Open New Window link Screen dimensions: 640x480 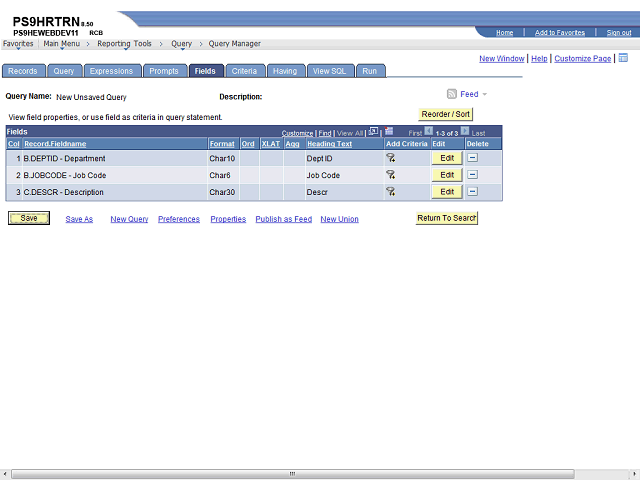[502, 58]
